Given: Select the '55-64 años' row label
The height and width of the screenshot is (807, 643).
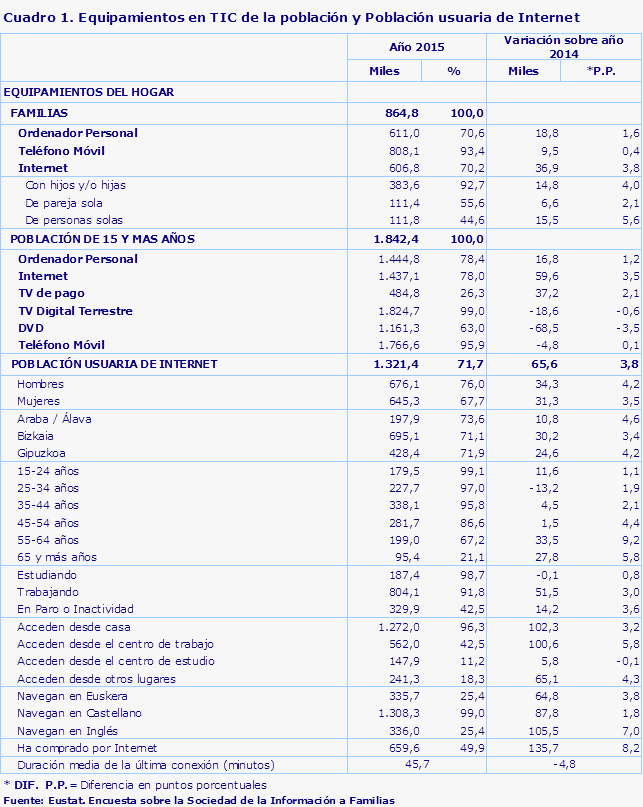Looking at the screenshot, I should (x=48, y=540).
